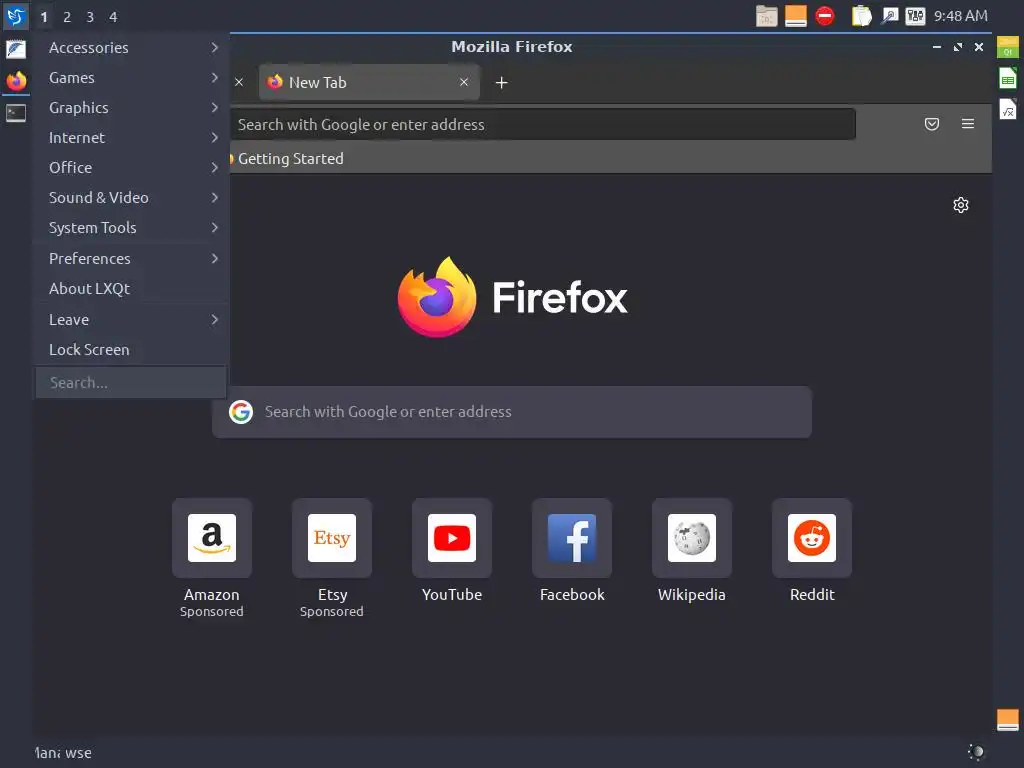1024x768 pixels.
Task: Expand the Graphics submenu arrow
Action: point(215,108)
